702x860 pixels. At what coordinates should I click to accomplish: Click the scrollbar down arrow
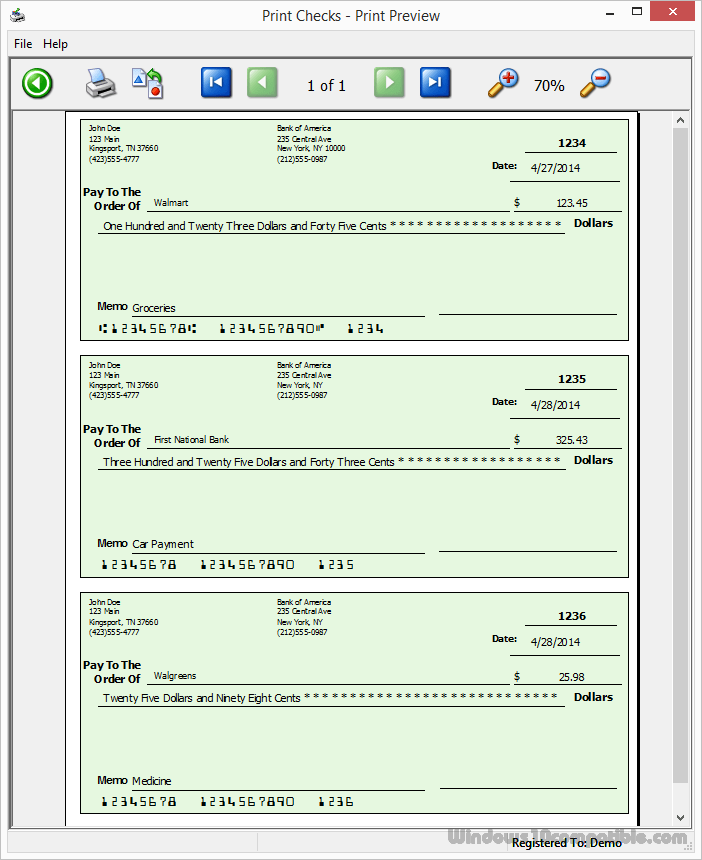point(681,817)
